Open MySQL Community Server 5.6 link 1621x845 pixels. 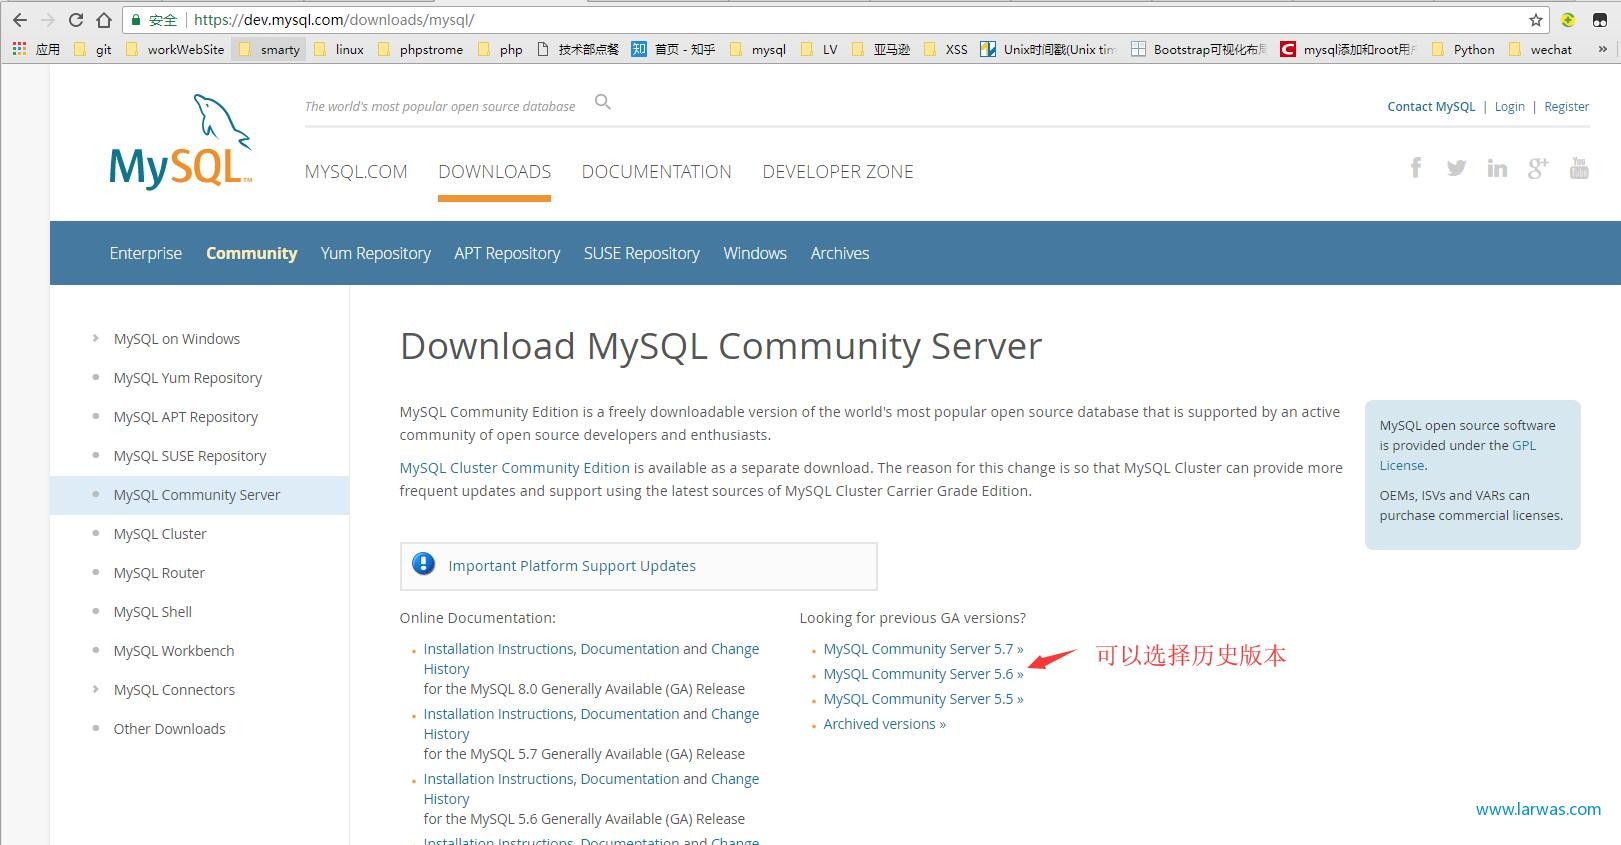[923, 674]
